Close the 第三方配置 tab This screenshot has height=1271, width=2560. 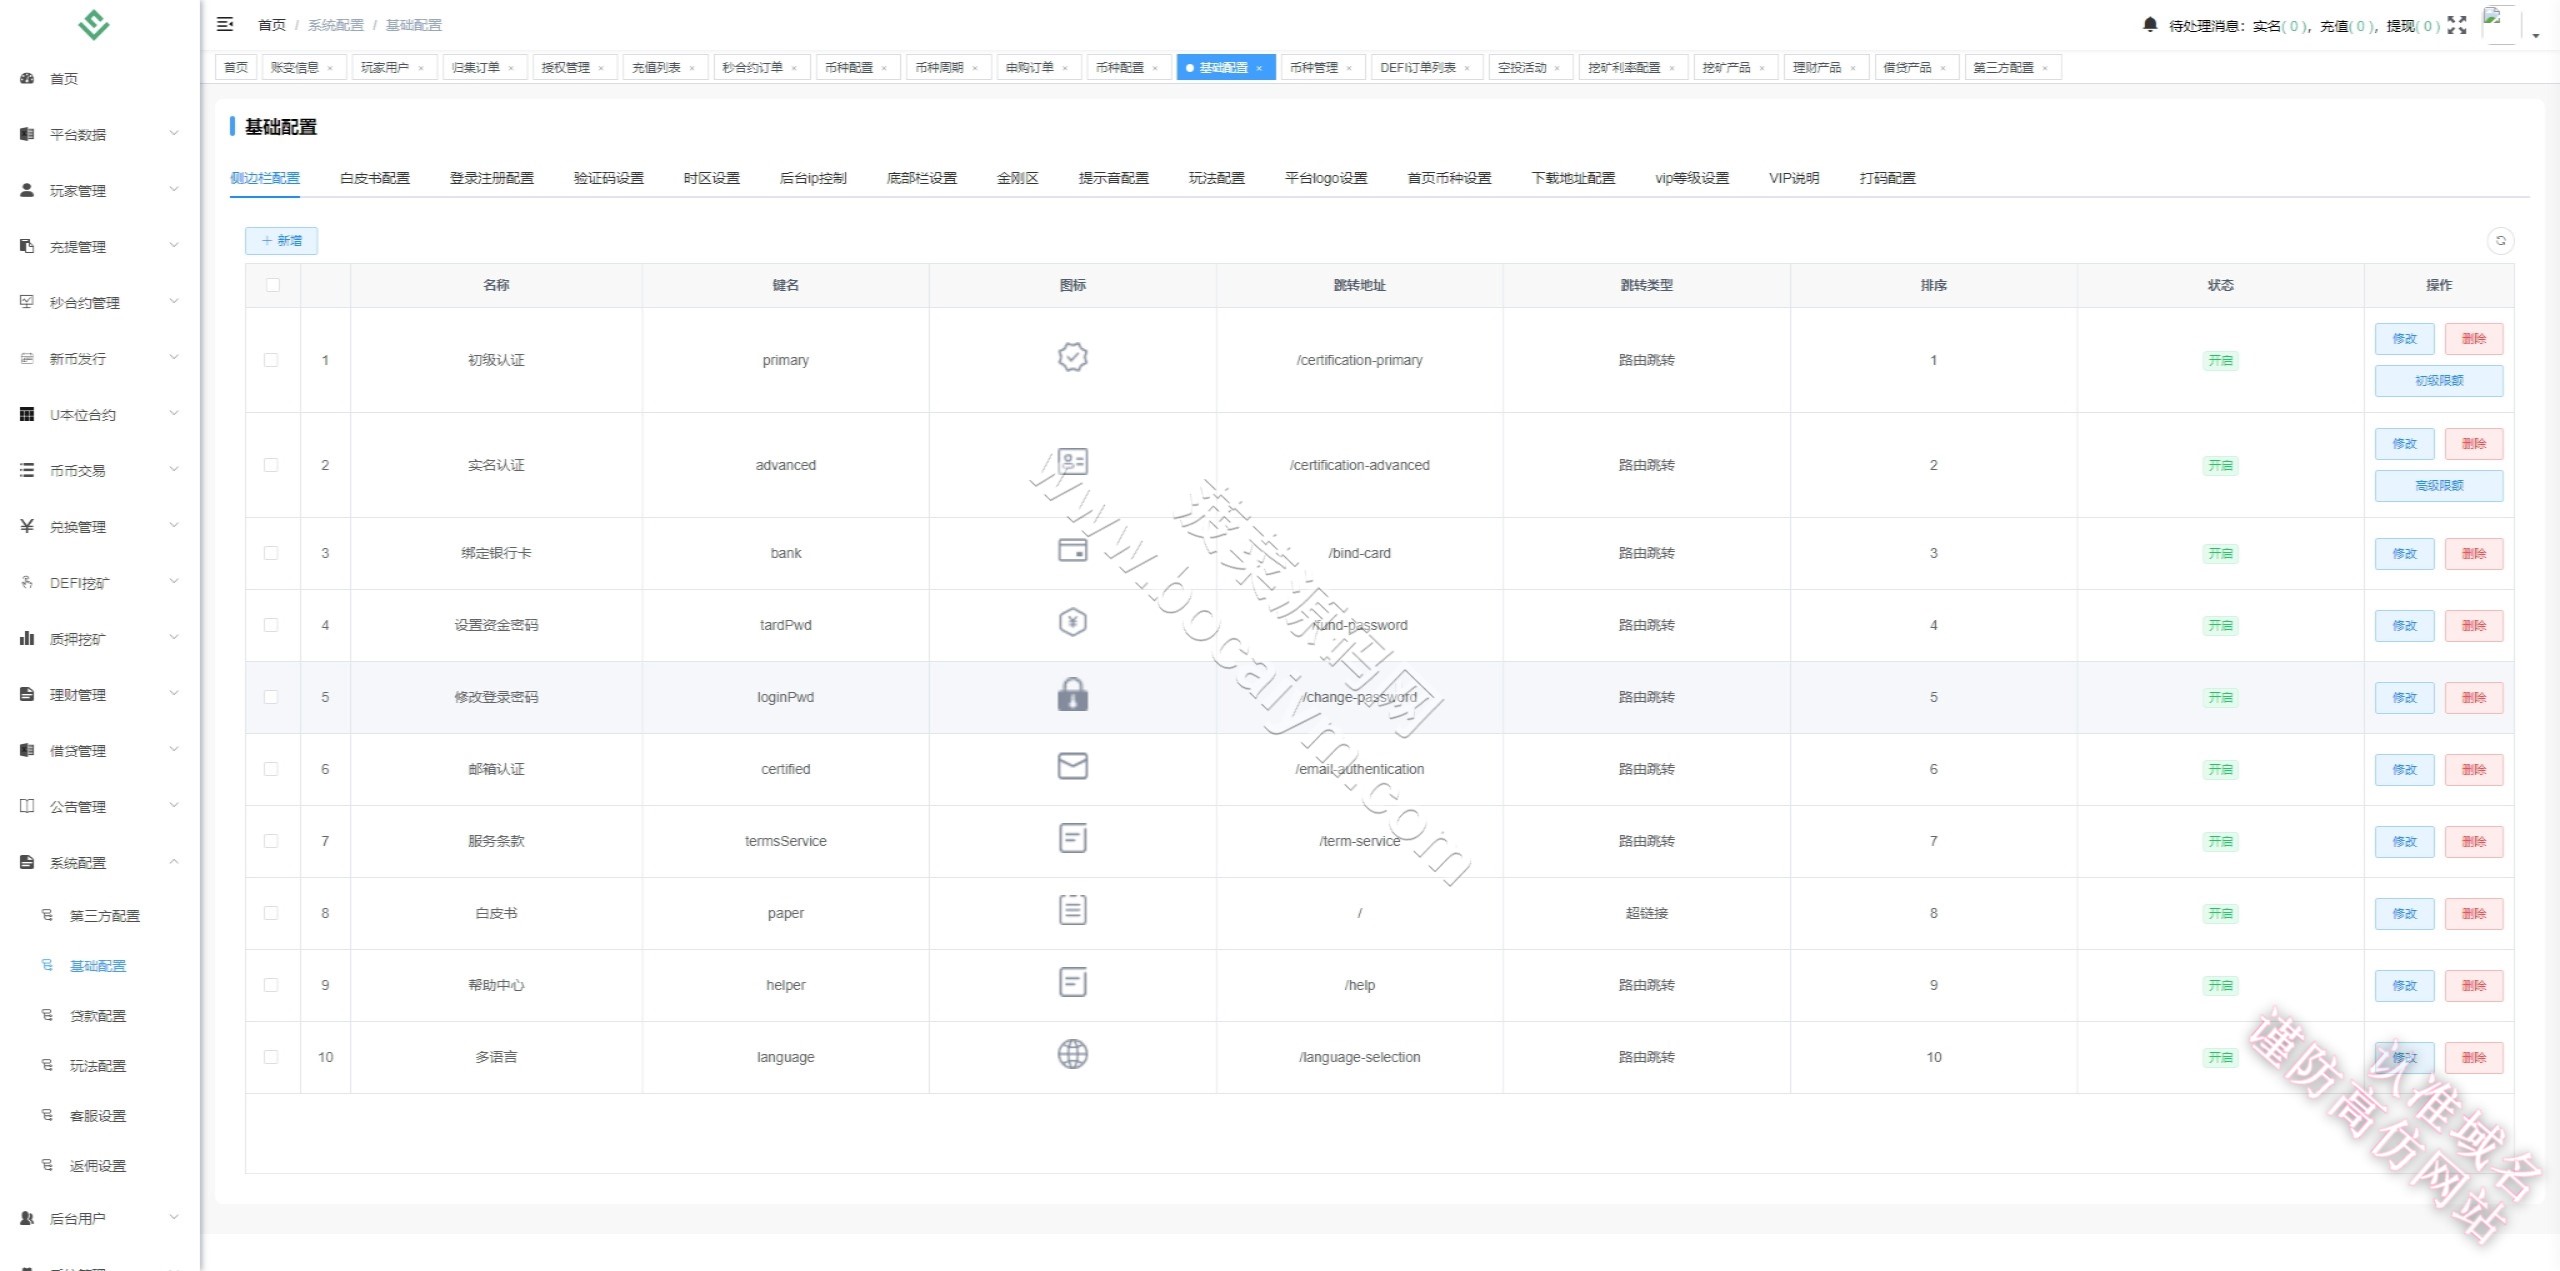click(2045, 68)
